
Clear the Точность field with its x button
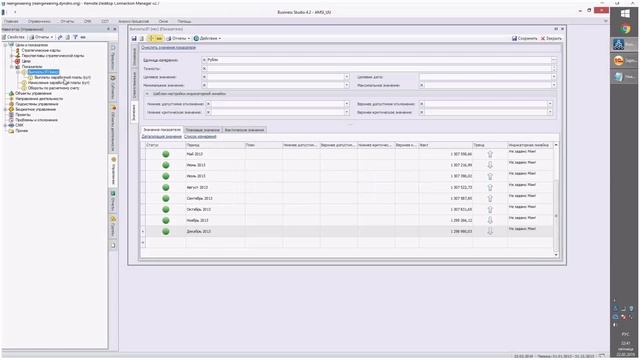pyautogui.click(x=204, y=69)
